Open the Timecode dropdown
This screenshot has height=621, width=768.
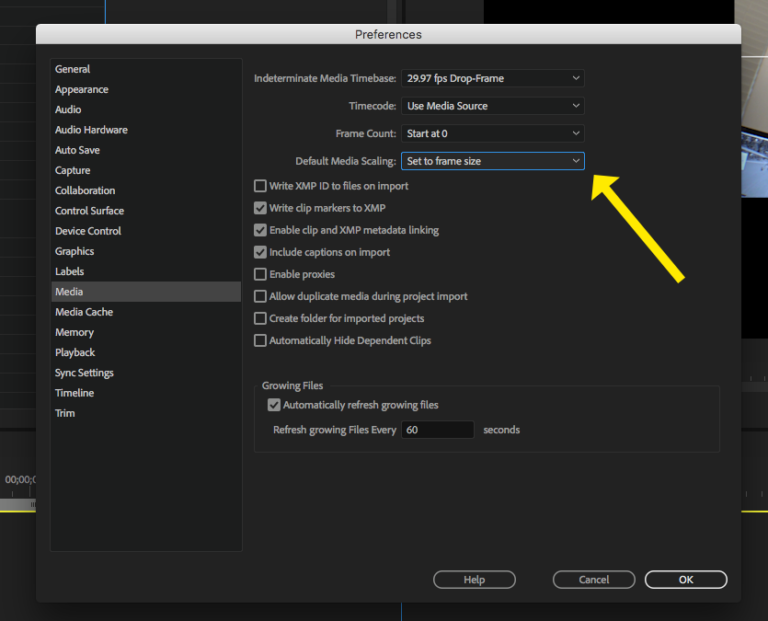coord(493,106)
